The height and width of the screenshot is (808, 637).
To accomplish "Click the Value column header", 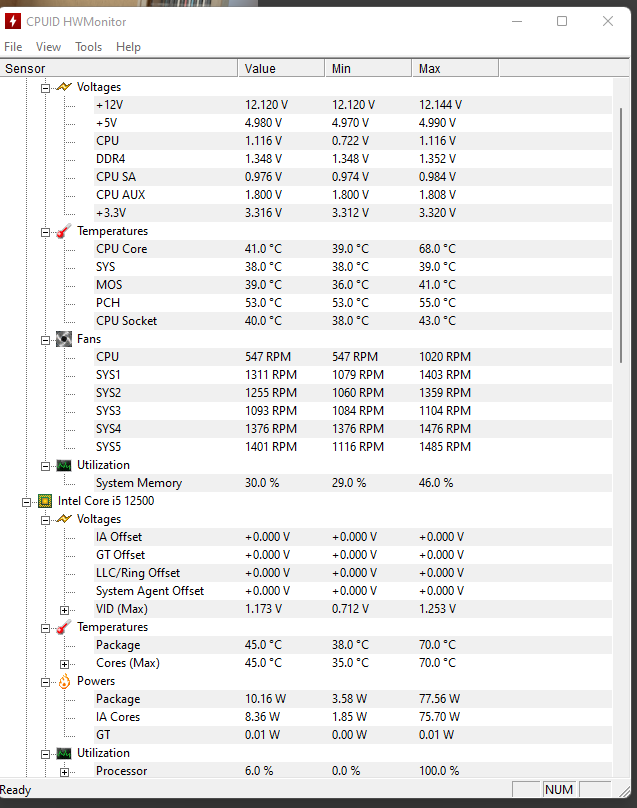I will [282, 69].
